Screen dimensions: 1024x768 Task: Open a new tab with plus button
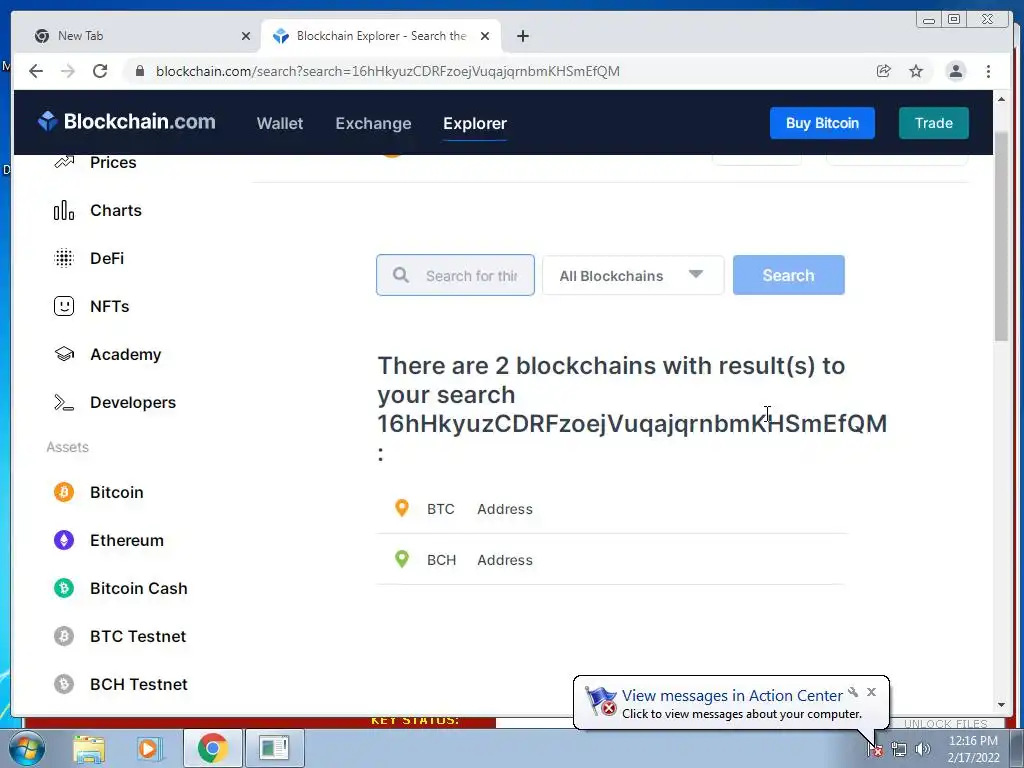pos(522,36)
